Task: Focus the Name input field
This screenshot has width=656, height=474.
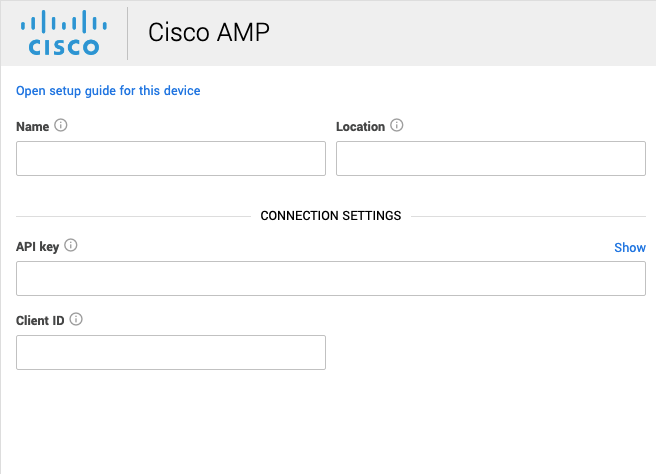Action: click(171, 159)
